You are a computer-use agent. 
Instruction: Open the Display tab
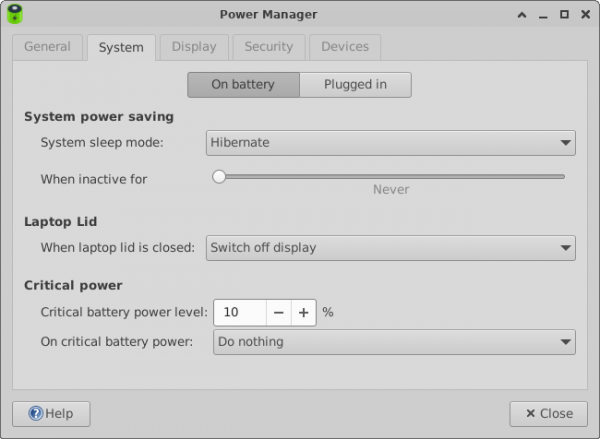(194, 47)
